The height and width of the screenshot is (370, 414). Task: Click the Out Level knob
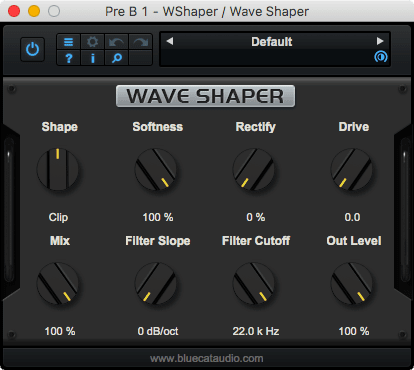tap(352, 283)
